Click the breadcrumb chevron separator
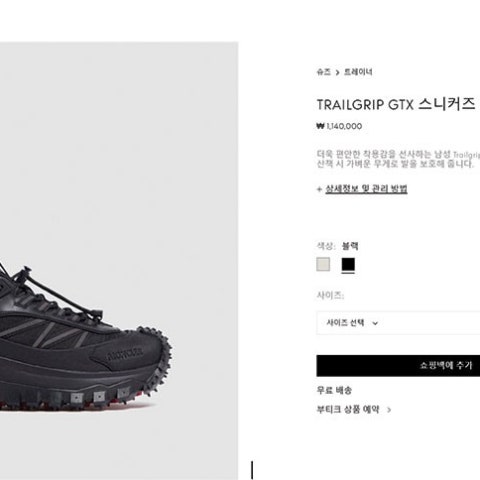This screenshot has height=480, width=480. coord(337,73)
